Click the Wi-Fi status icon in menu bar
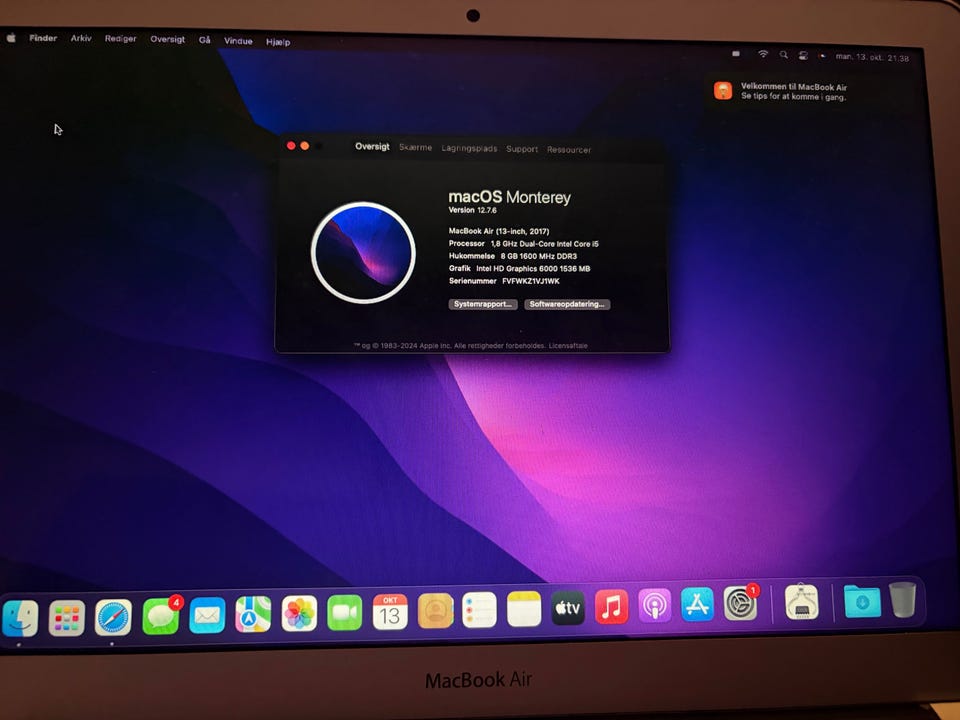The width and height of the screenshot is (960, 720). tap(763, 54)
